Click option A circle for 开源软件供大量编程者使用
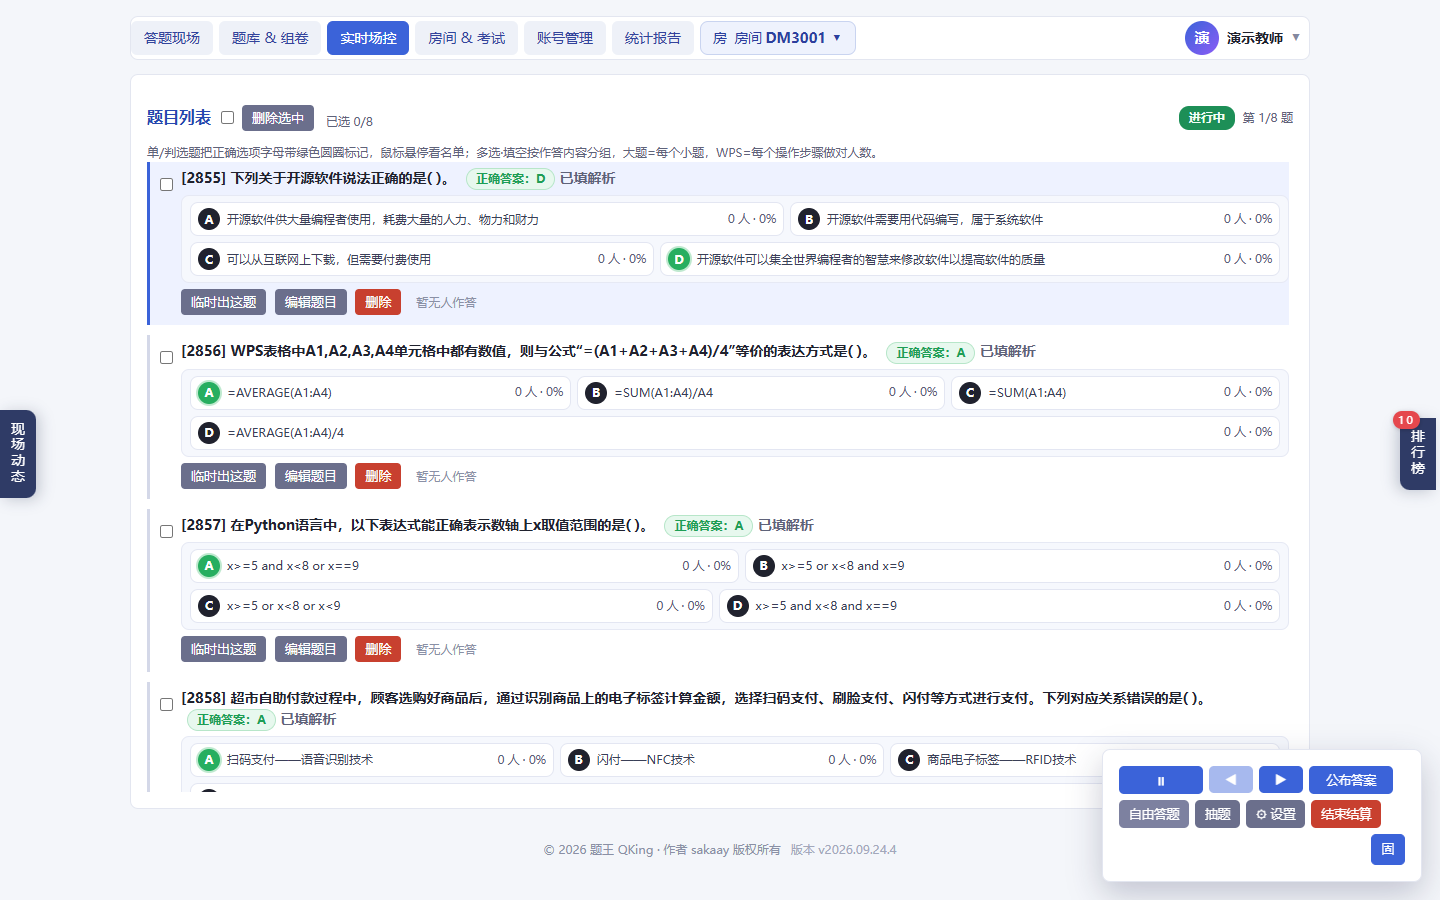Image resolution: width=1440 pixels, height=900 pixels. click(208, 219)
